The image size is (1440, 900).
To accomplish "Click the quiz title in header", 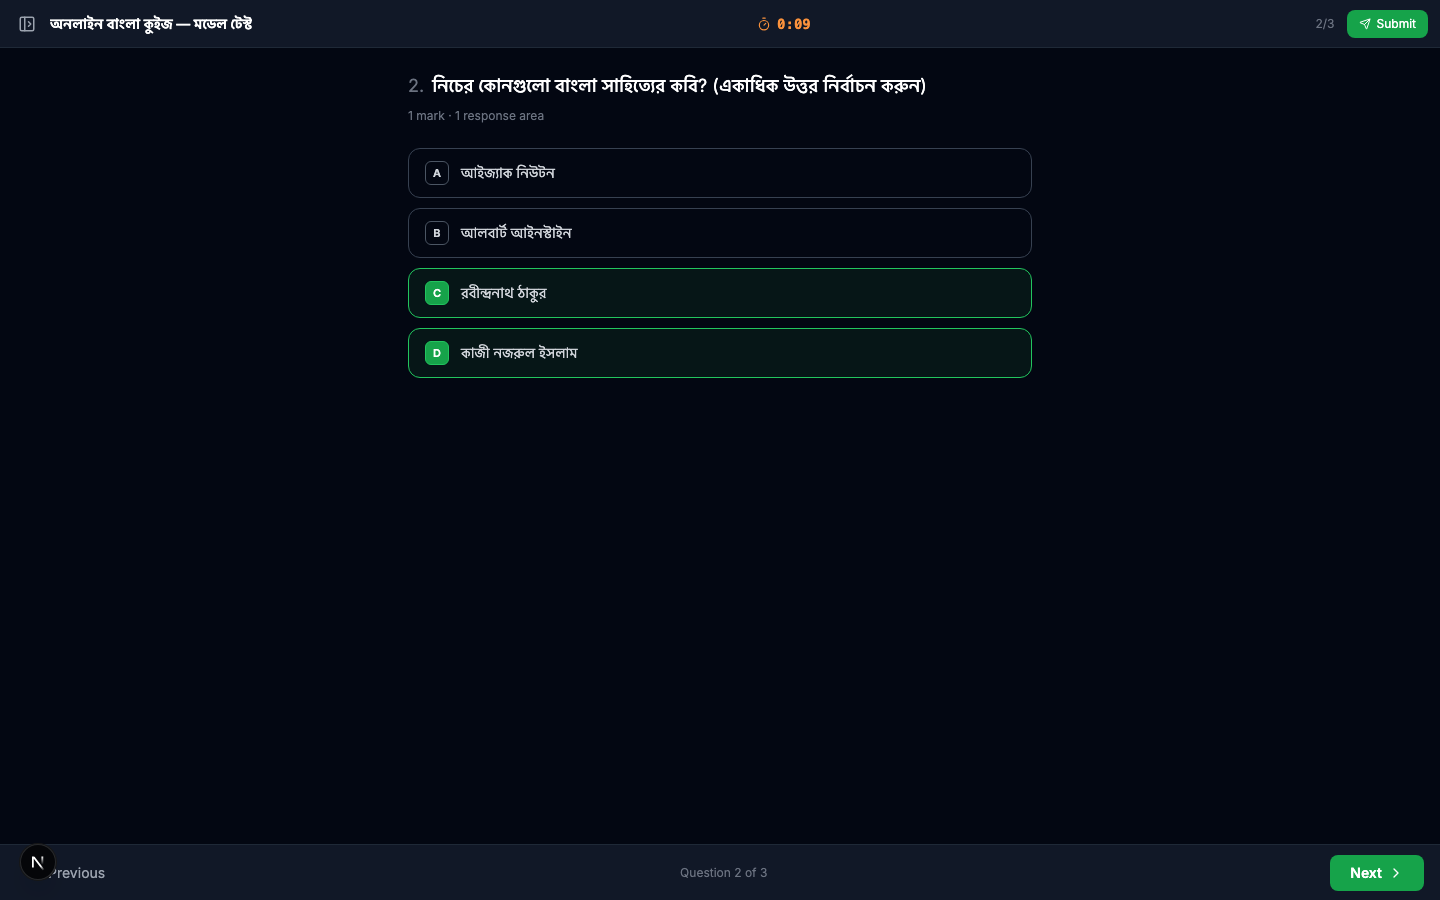I will pyautogui.click(x=151, y=24).
